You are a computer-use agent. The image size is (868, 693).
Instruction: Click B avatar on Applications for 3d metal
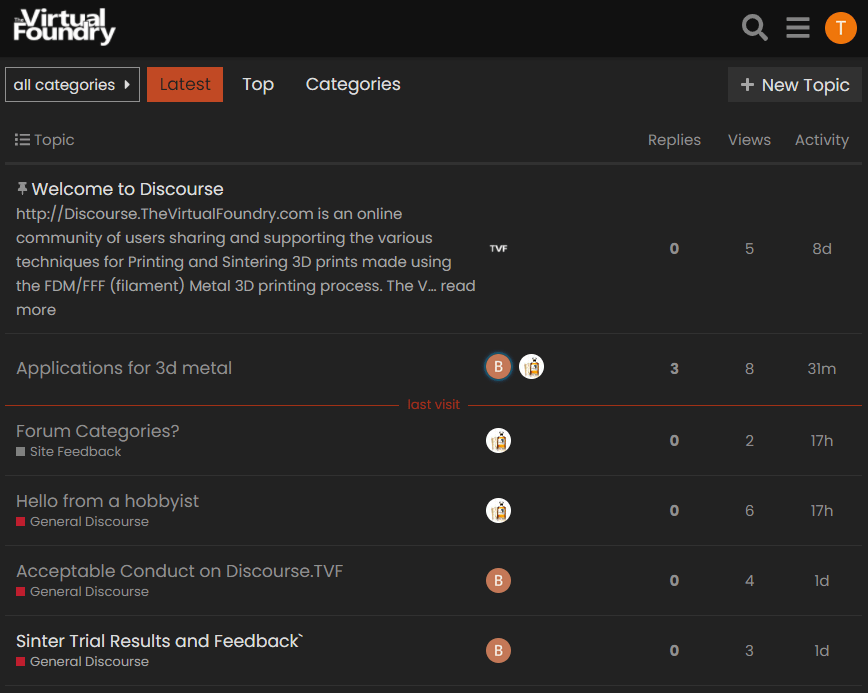point(498,366)
